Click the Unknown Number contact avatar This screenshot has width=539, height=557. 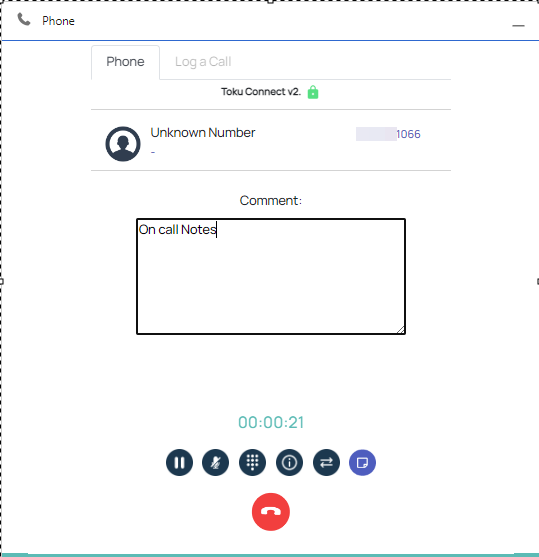[123, 144]
